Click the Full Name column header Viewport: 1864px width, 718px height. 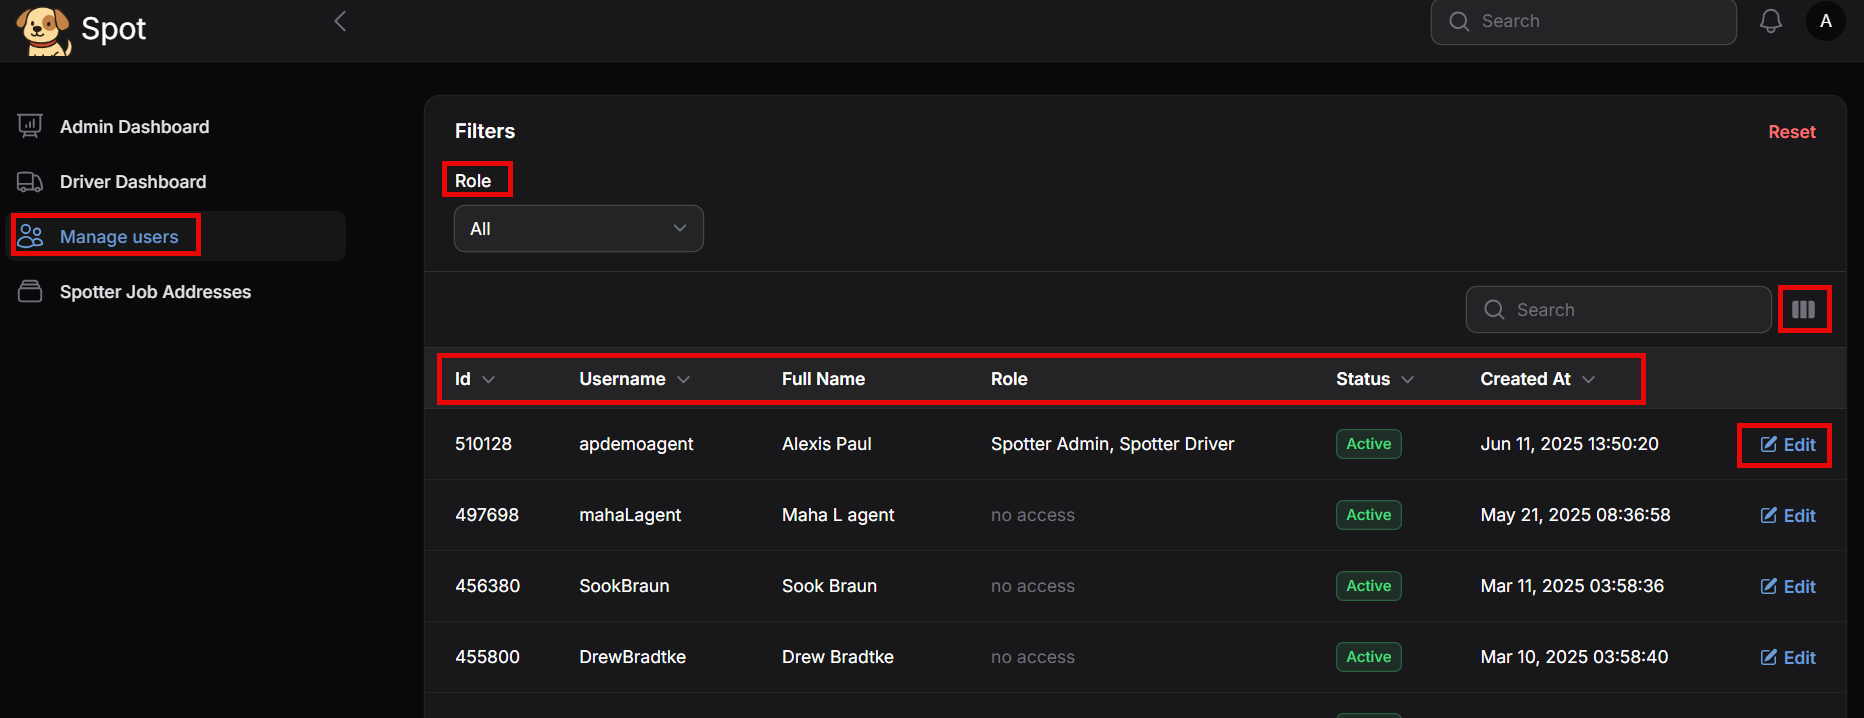point(823,379)
